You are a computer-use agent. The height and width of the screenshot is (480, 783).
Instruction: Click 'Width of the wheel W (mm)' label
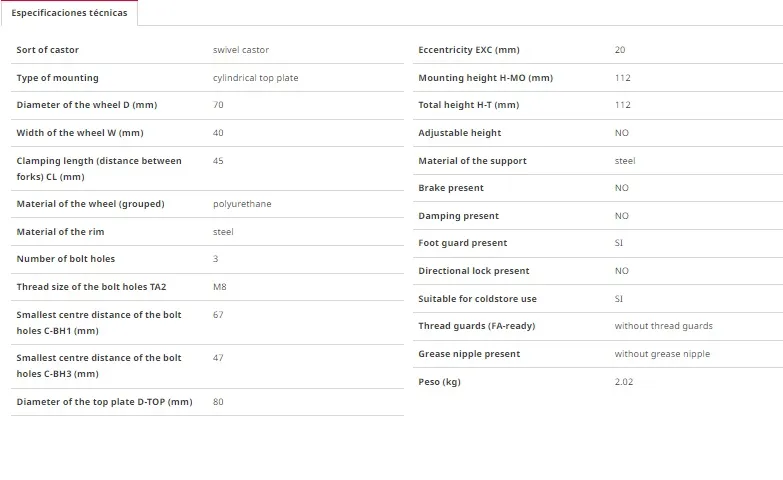80,133
